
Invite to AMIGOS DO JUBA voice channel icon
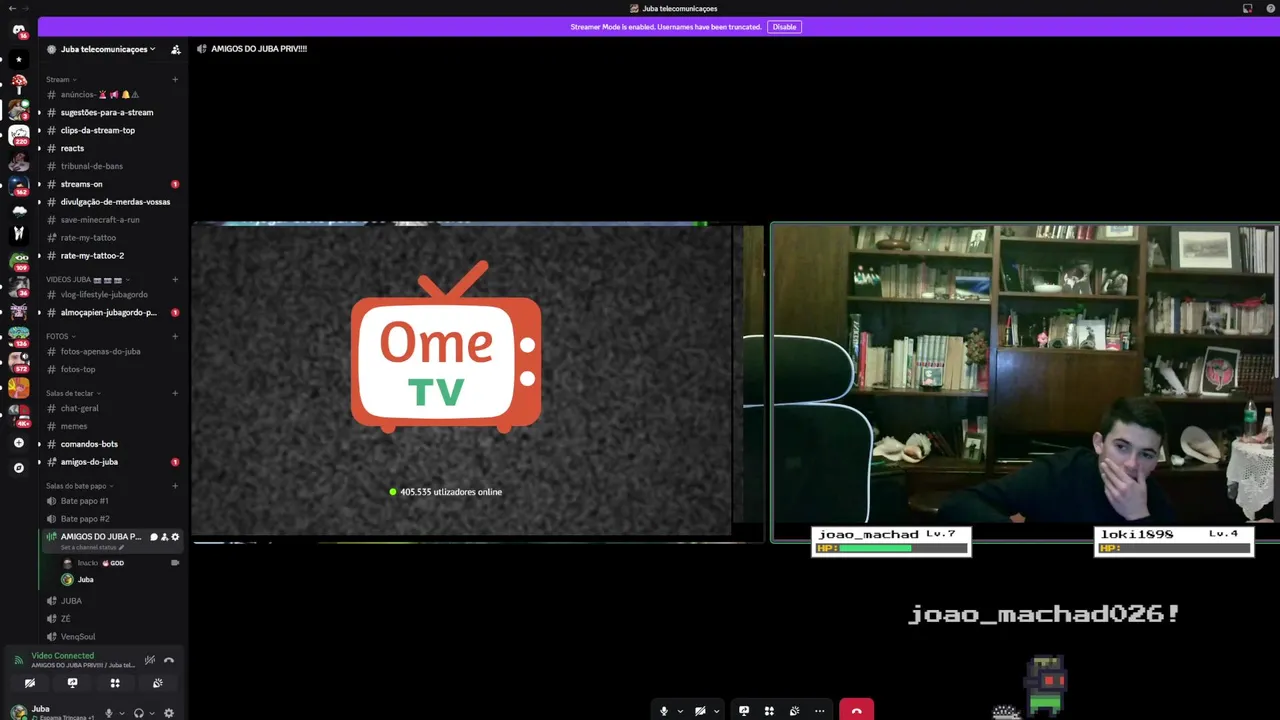tap(165, 537)
